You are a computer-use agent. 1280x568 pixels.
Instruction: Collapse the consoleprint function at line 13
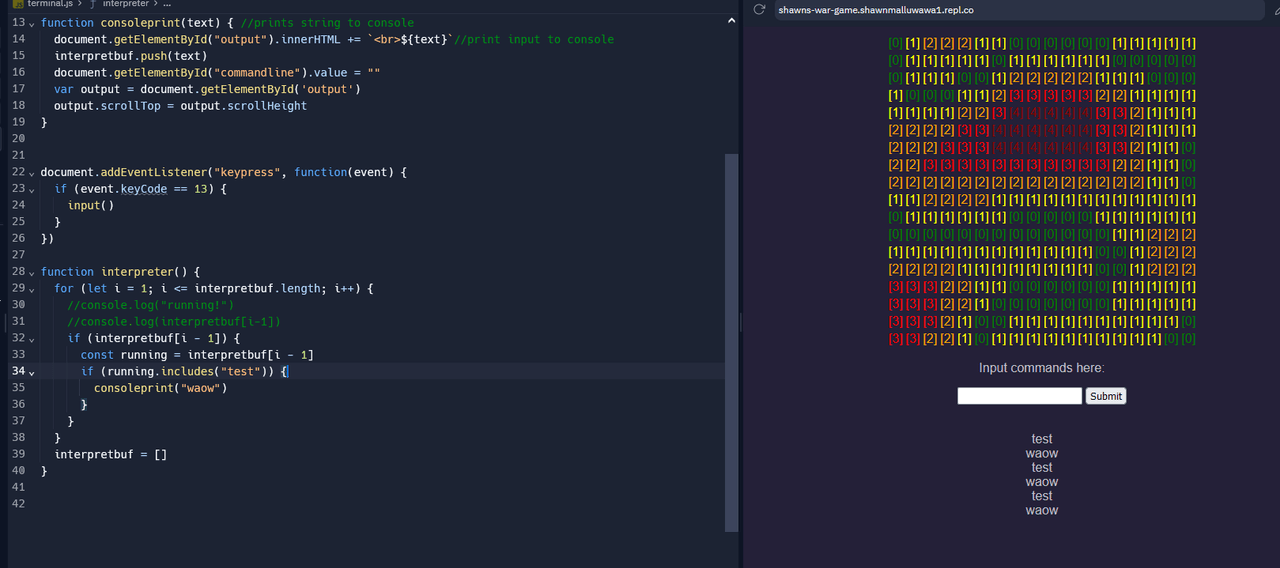click(x=31, y=23)
